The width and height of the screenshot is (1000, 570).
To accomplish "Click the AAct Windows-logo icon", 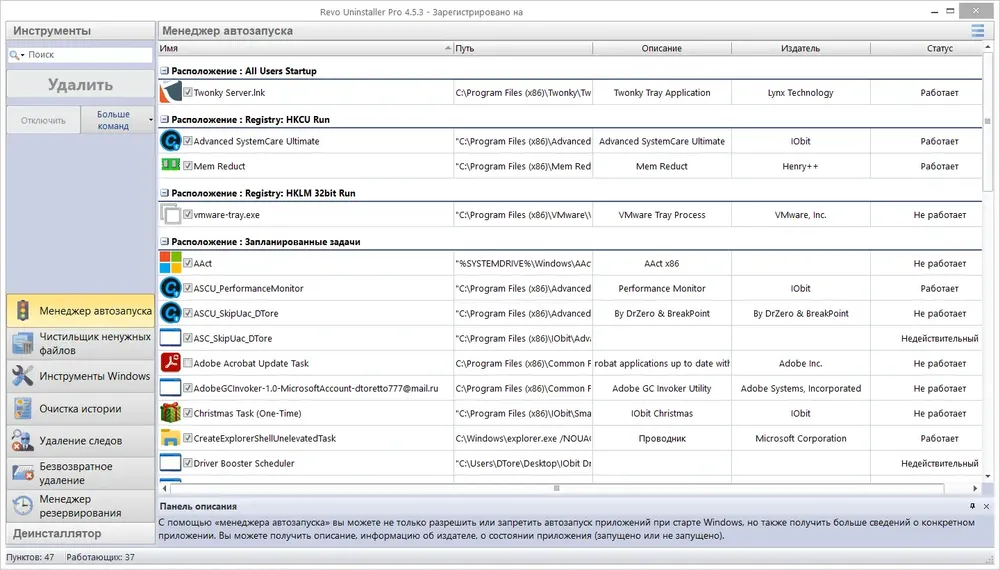I will [x=170, y=263].
